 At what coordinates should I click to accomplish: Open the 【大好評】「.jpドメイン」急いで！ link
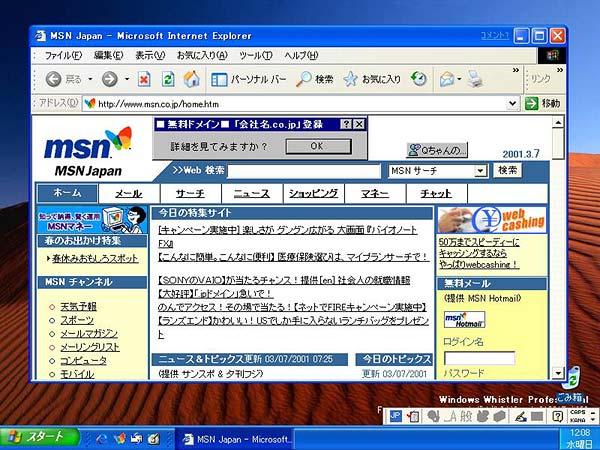215,294
